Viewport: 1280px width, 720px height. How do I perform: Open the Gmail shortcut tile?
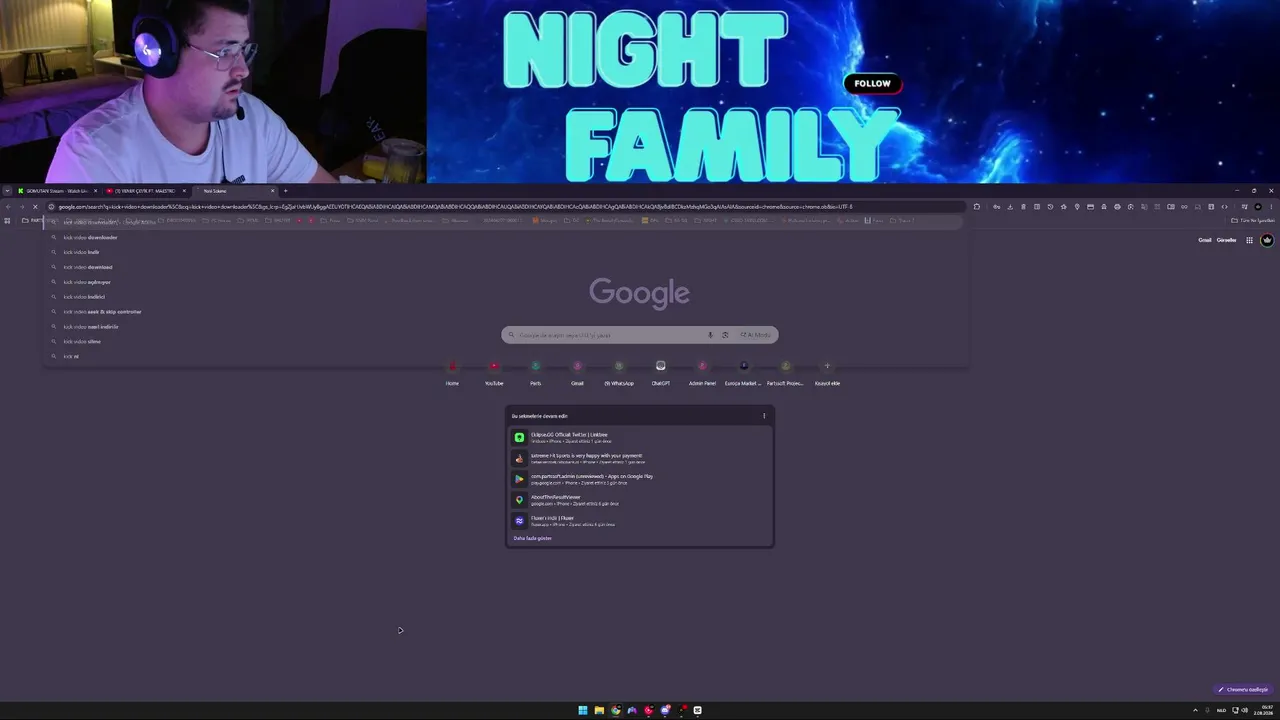[x=577, y=372]
